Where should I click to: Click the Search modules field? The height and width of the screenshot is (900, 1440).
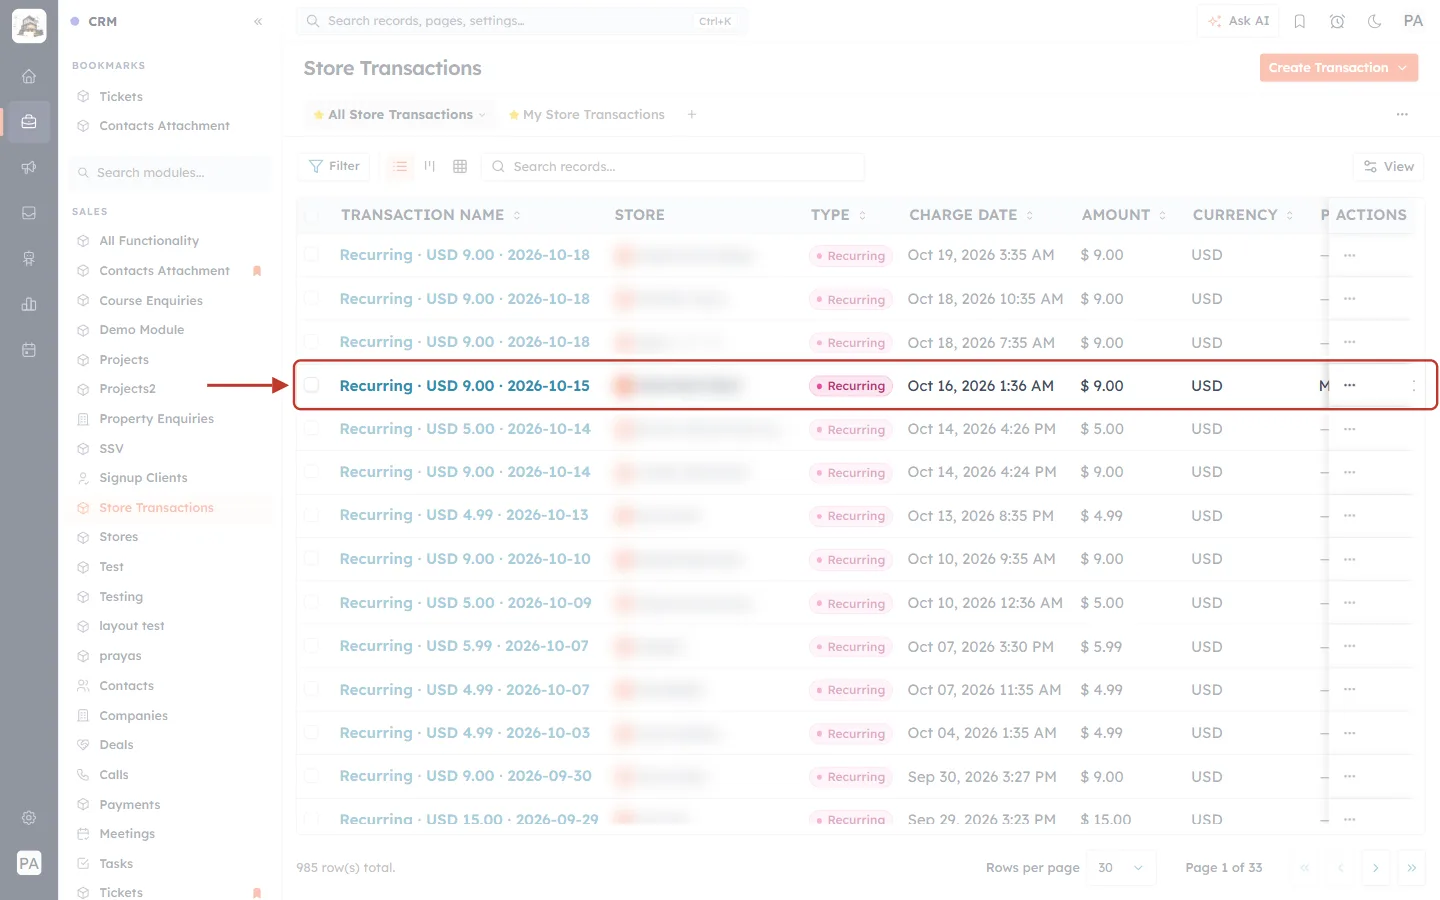pyautogui.click(x=170, y=173)
